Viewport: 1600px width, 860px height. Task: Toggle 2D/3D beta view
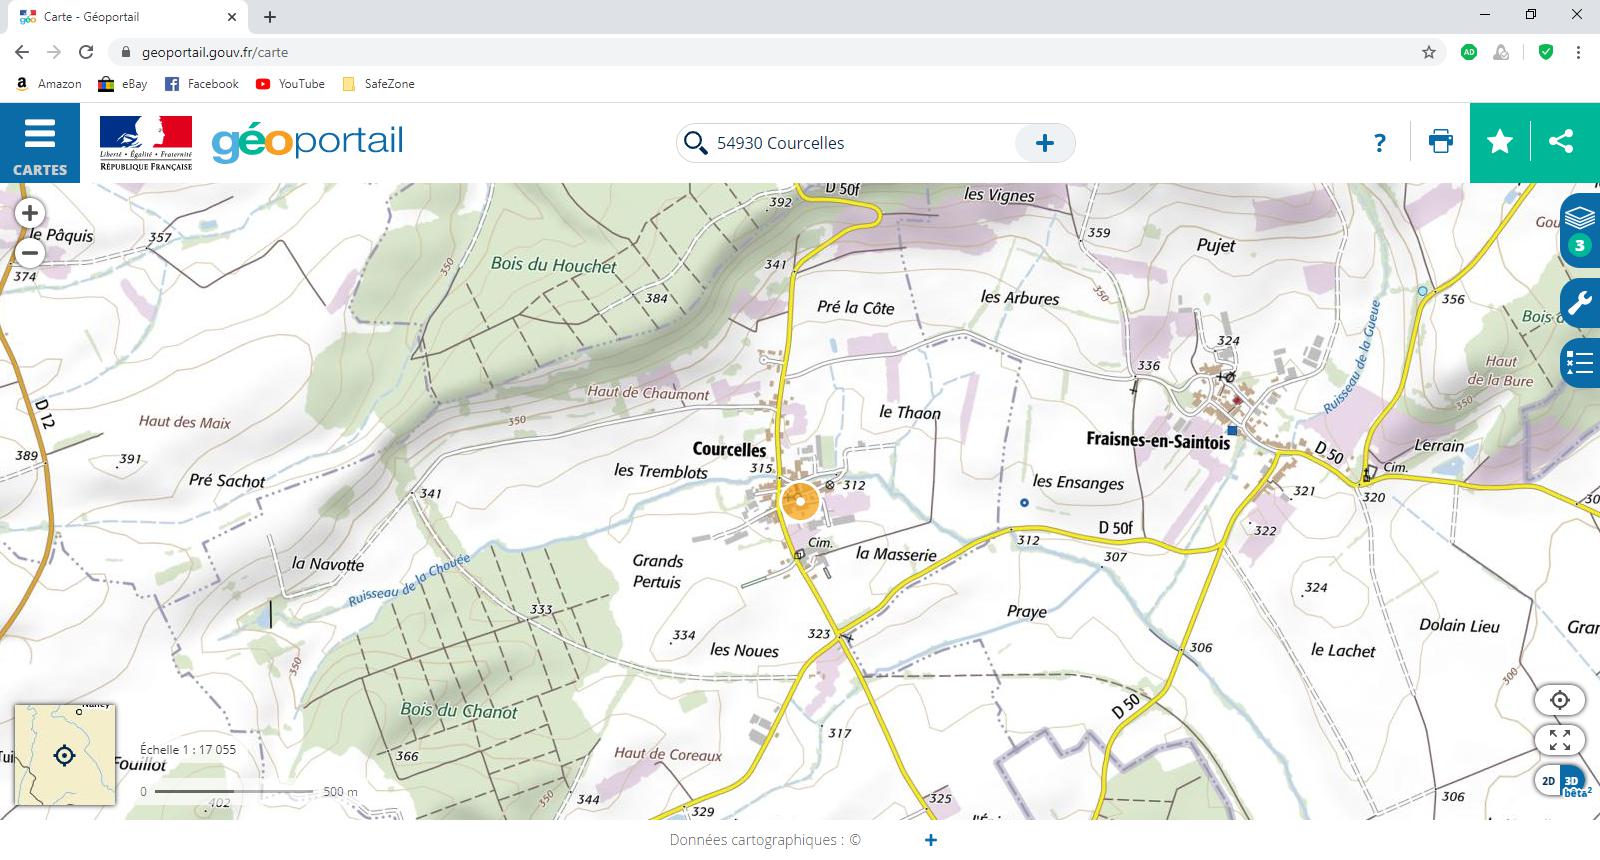pyautogui.click(x=1561, y=781)
